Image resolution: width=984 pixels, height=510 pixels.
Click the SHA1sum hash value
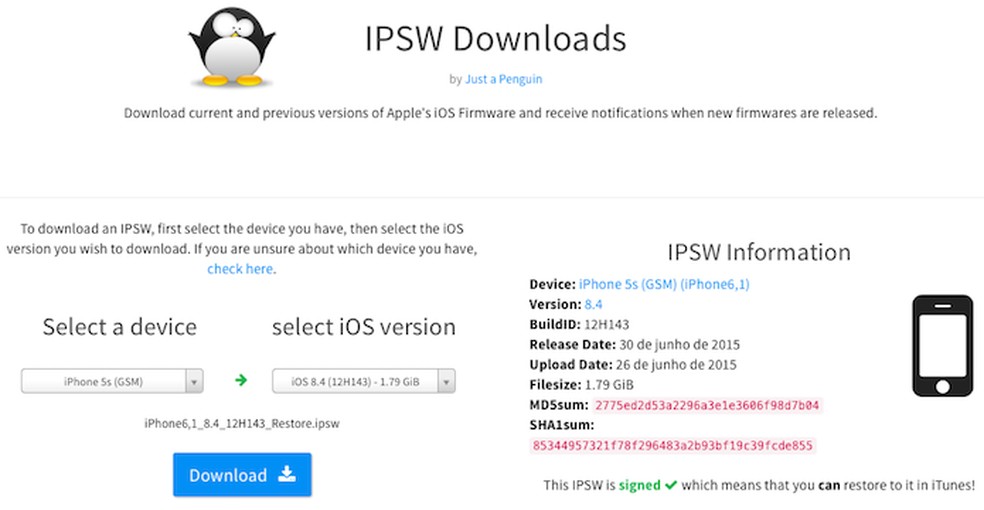(673, 446)
